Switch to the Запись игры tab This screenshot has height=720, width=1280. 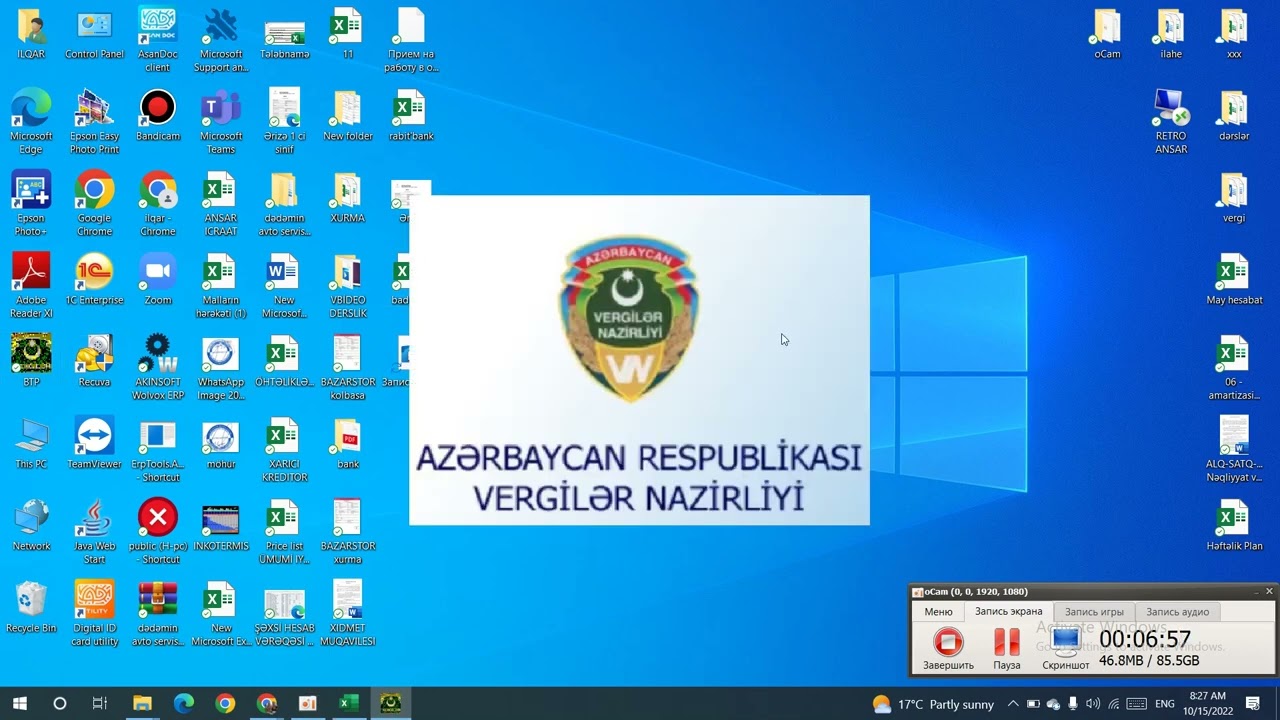(x=1094, y=612)
